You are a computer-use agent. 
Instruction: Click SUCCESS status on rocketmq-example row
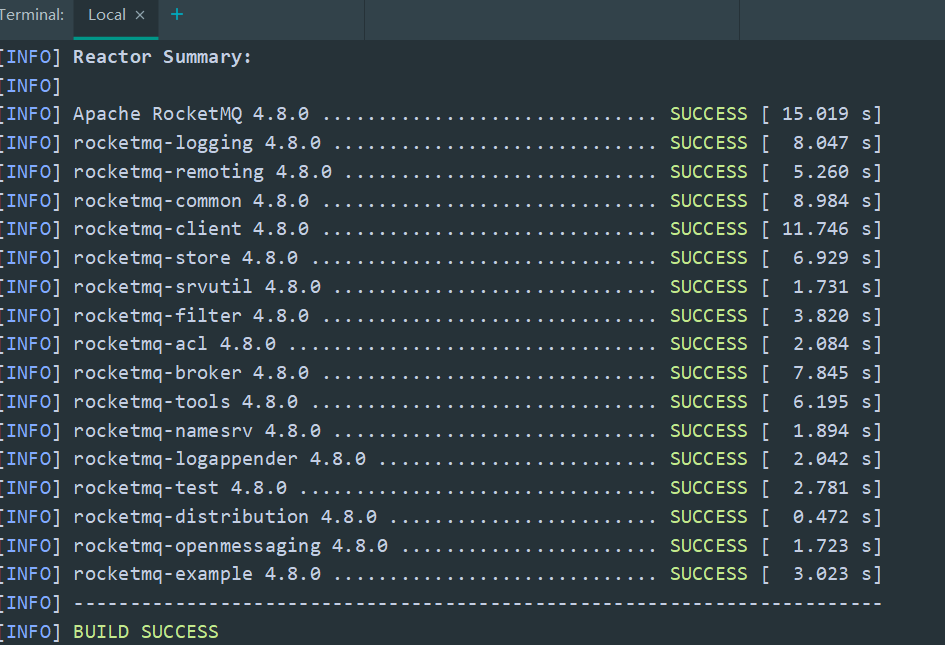click(709, 574)
